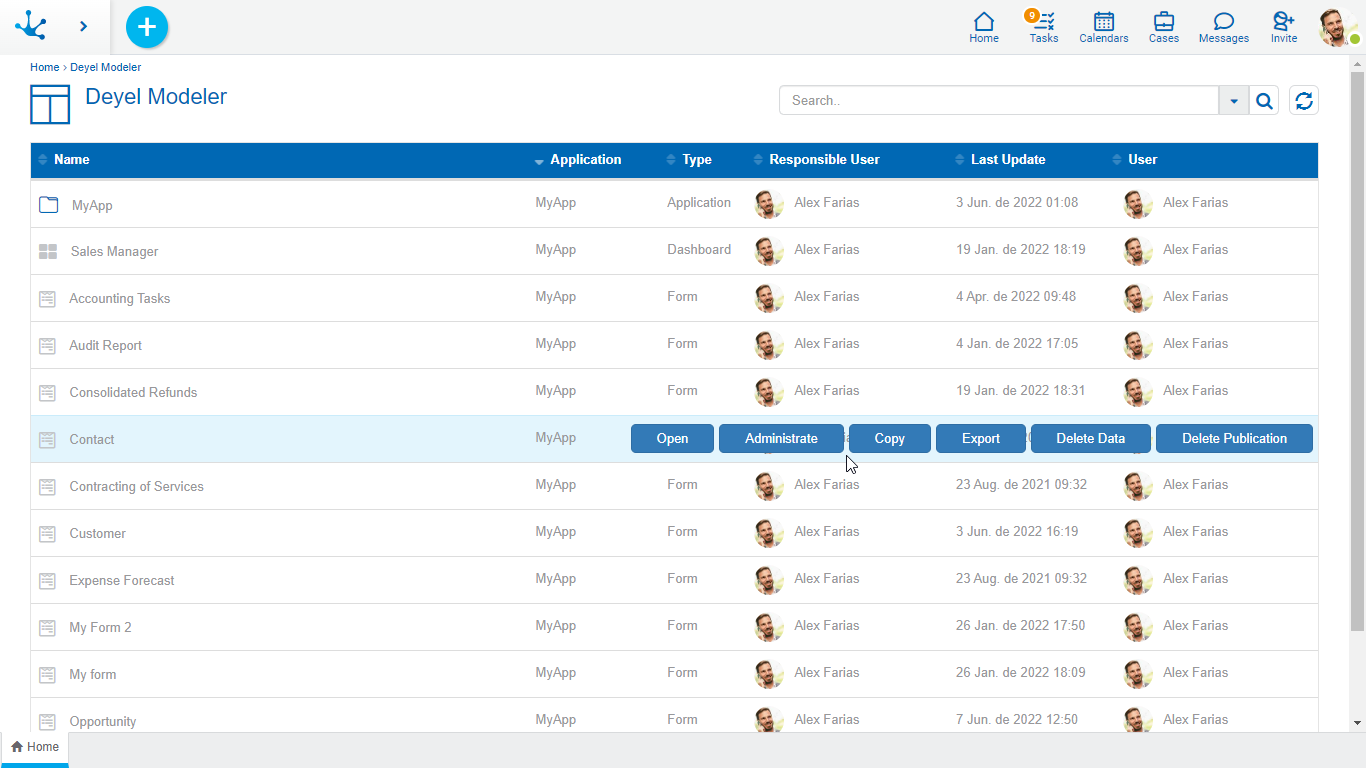Click Responsible User avatar in Audit Report row
Viewport: 1366px width, 768px height.
tap(769, 345)
